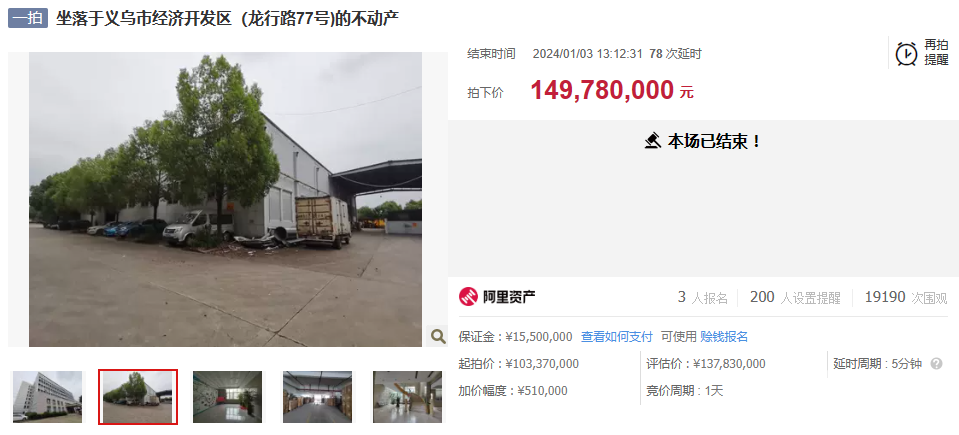Click the alarm clock re-auction reminder icon

pyautogui.click(x=906, y=53)
